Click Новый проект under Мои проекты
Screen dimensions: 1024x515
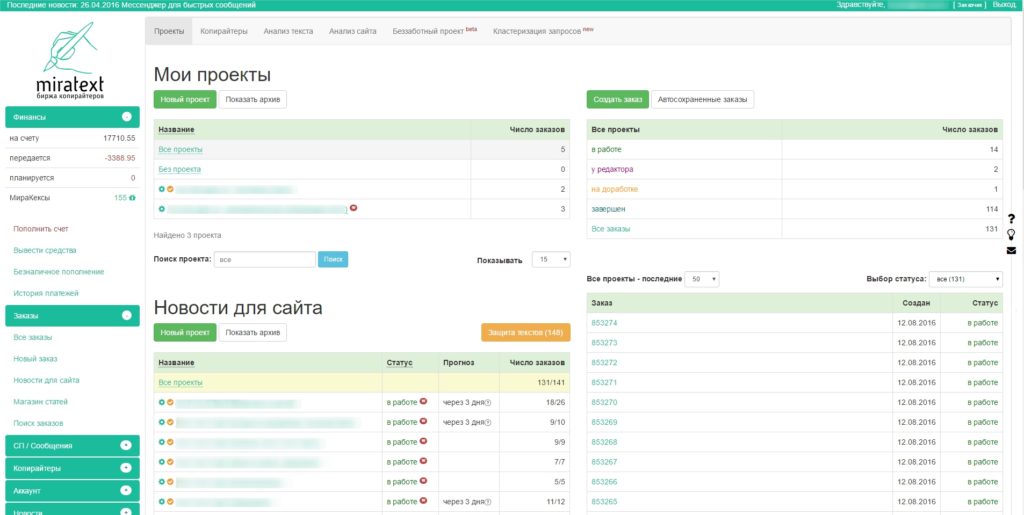185,99
